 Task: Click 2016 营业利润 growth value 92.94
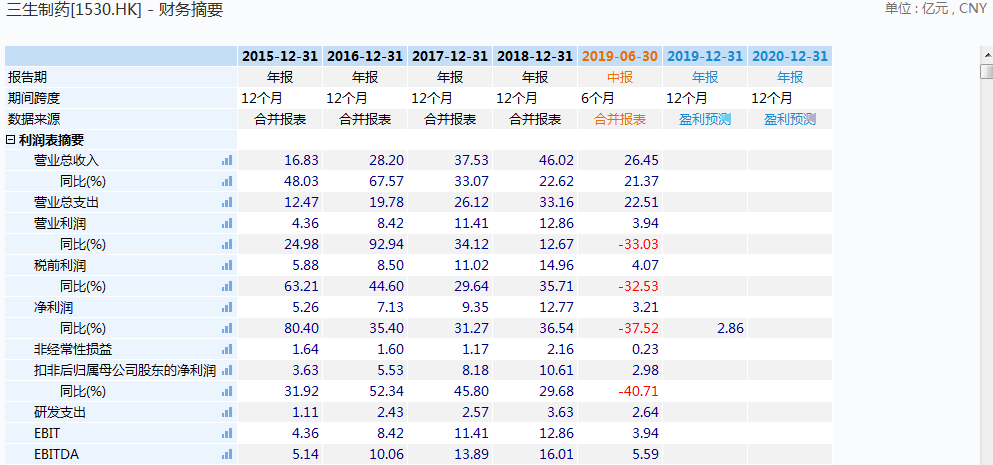pos(387,245)
